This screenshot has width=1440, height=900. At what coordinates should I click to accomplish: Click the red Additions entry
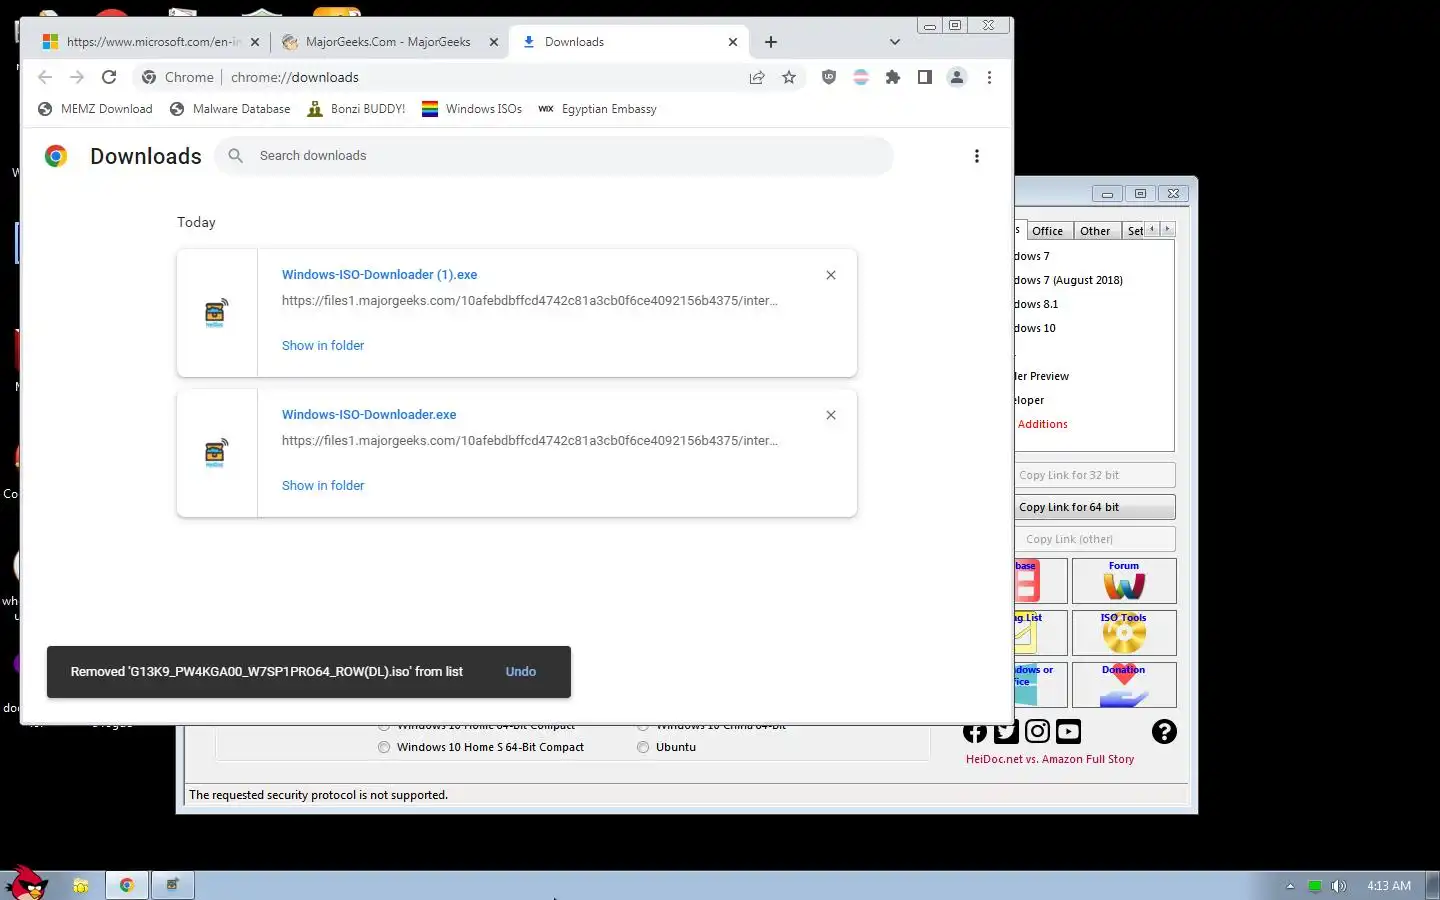(1042, 425)
